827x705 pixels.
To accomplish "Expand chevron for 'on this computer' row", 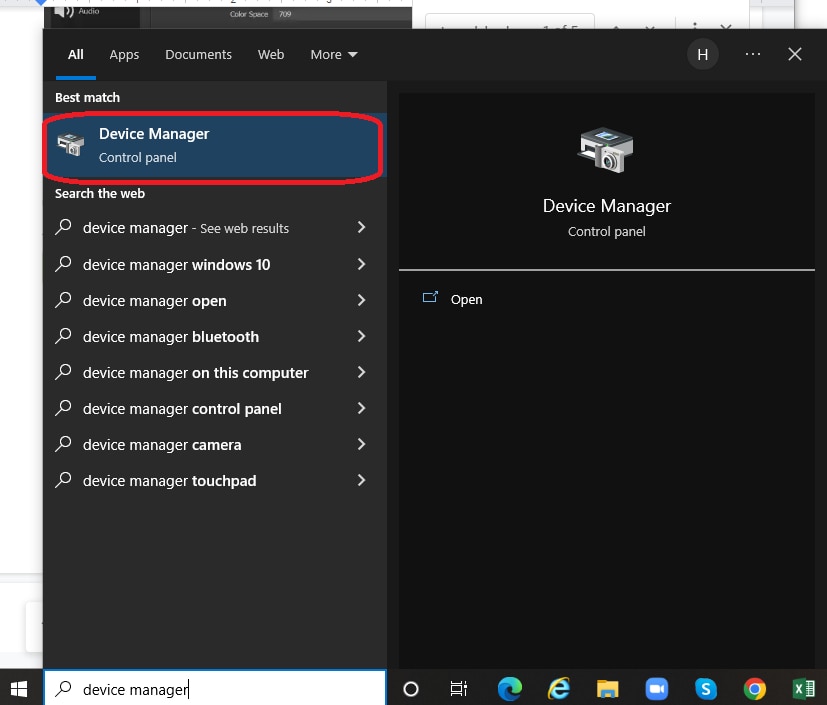I will tap(361, 372).
